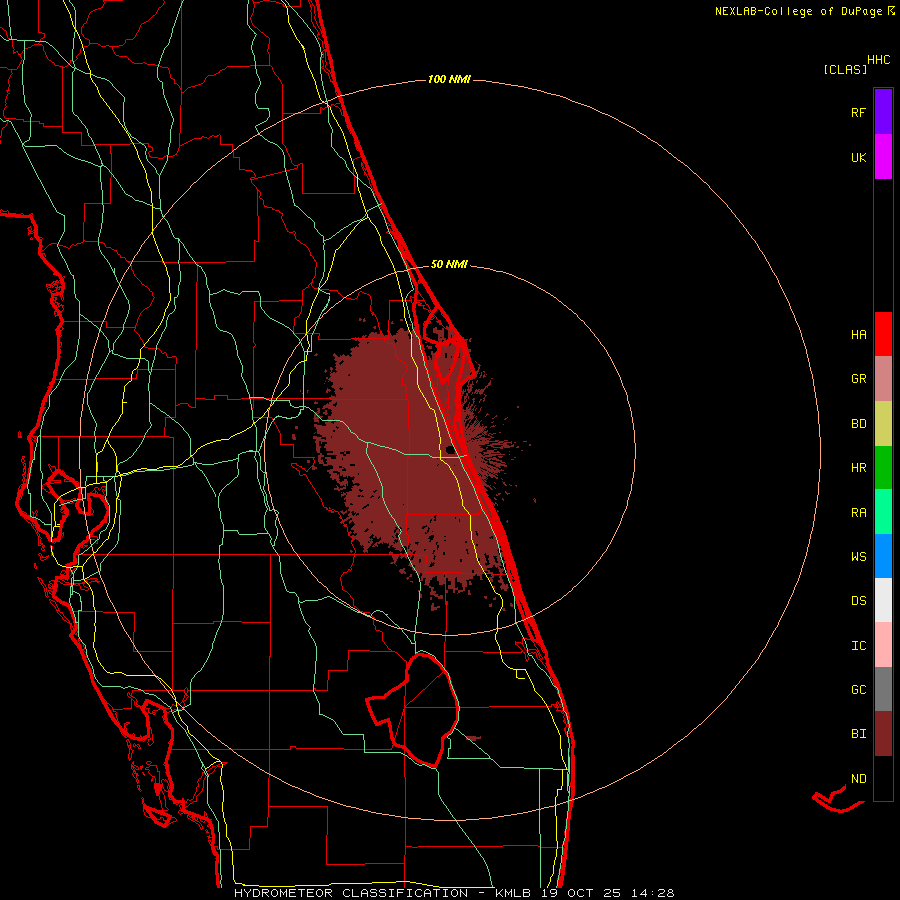Click the small brown echo east of Lake Okeechobee
This screenshot has width=900, height=900.
point(473,738)
